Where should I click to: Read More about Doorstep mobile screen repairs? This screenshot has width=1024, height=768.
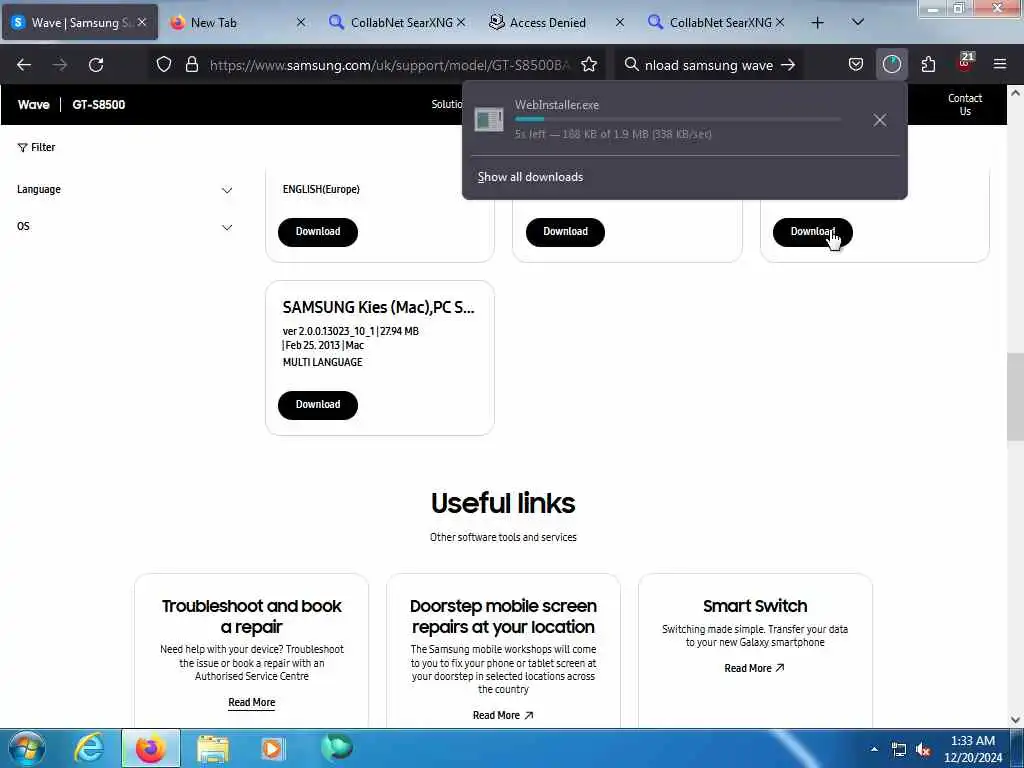pos(503,716)
